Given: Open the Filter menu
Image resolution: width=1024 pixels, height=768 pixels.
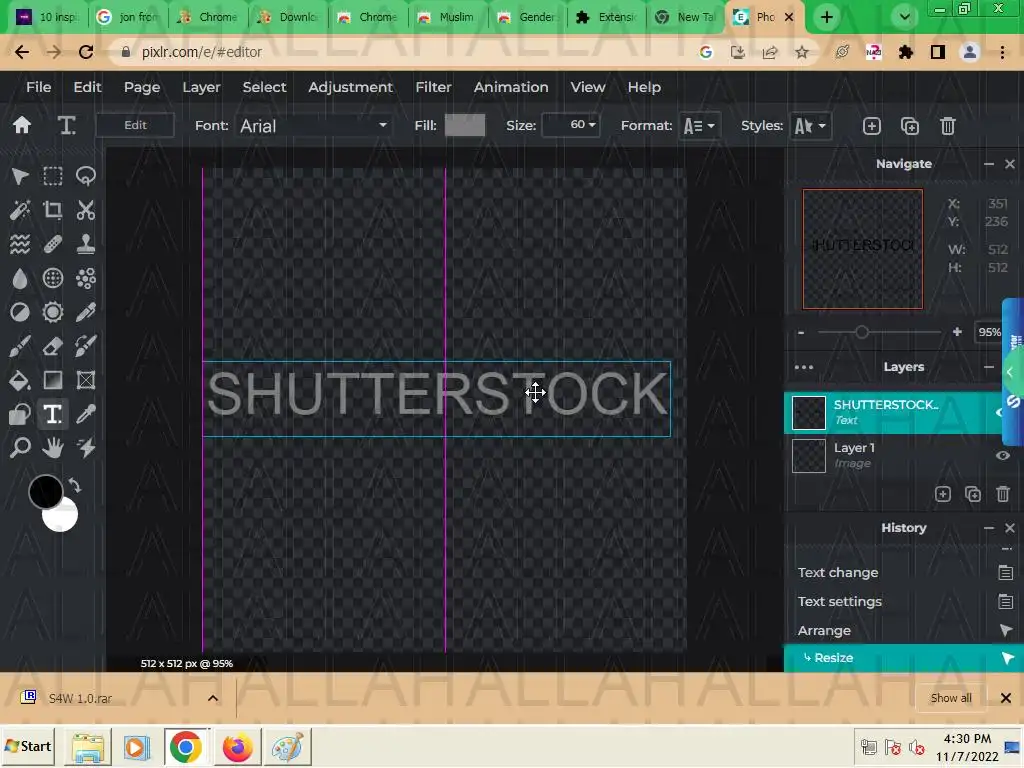Looking at the screenshot, I should pyautogui.click(x=433, y=87).
